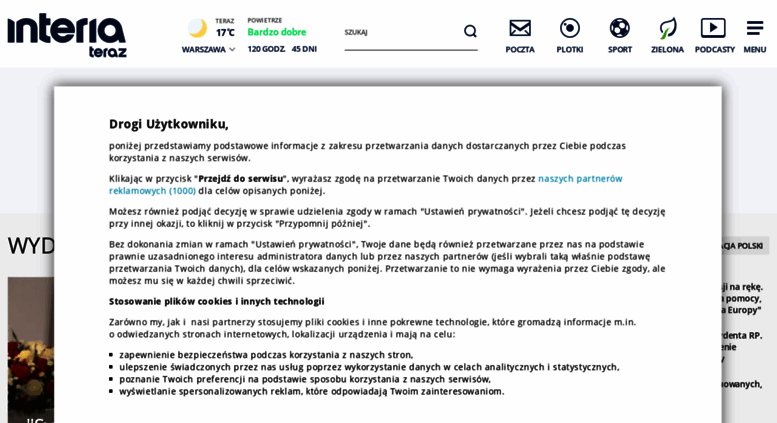Image resolution: width=777 pixels, height=423 pixels.
Task: Click the moon weather icon
Action: point(197,28)
